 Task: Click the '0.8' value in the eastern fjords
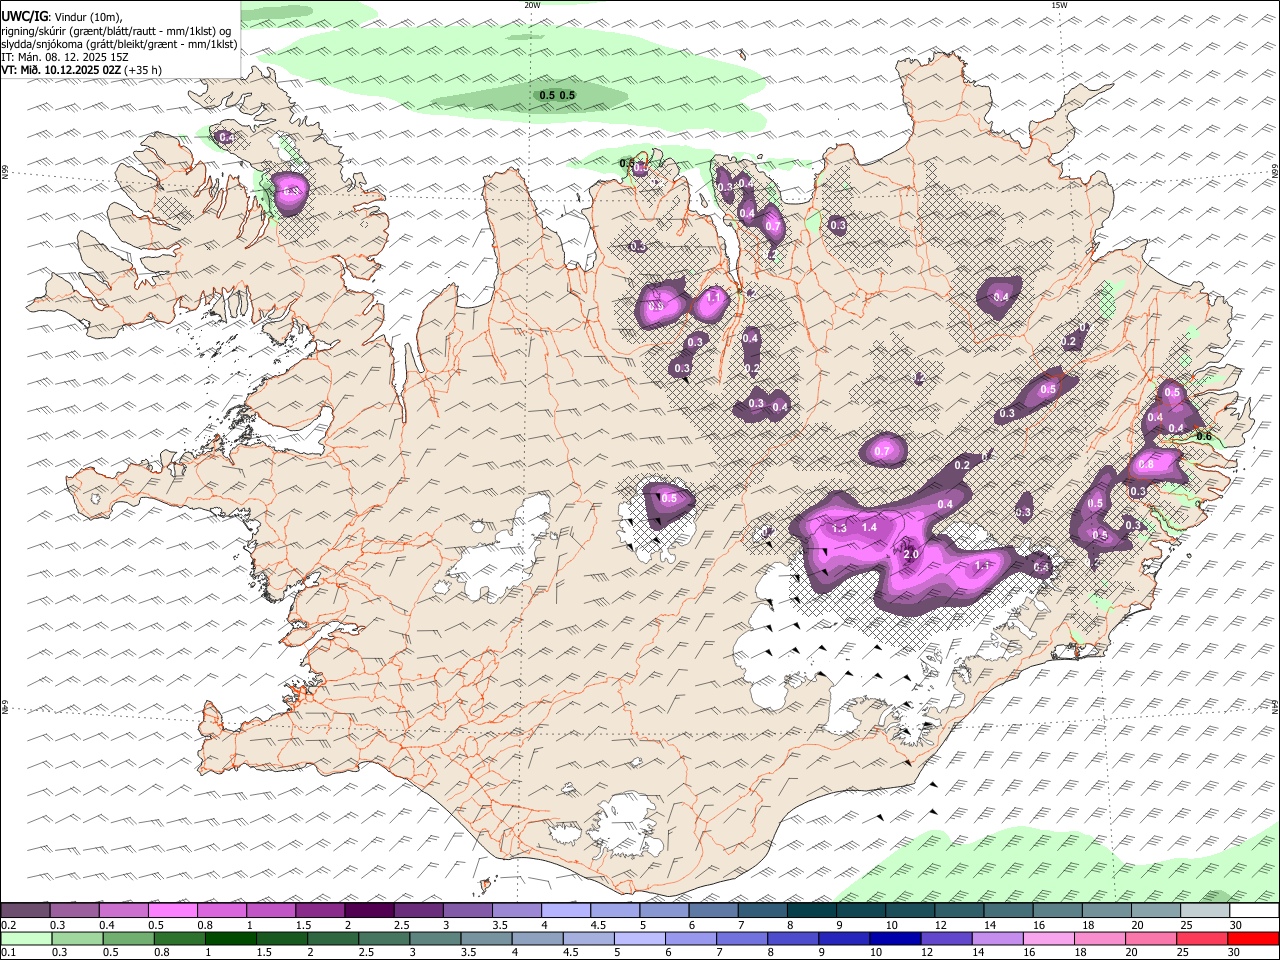[1146, 464]
